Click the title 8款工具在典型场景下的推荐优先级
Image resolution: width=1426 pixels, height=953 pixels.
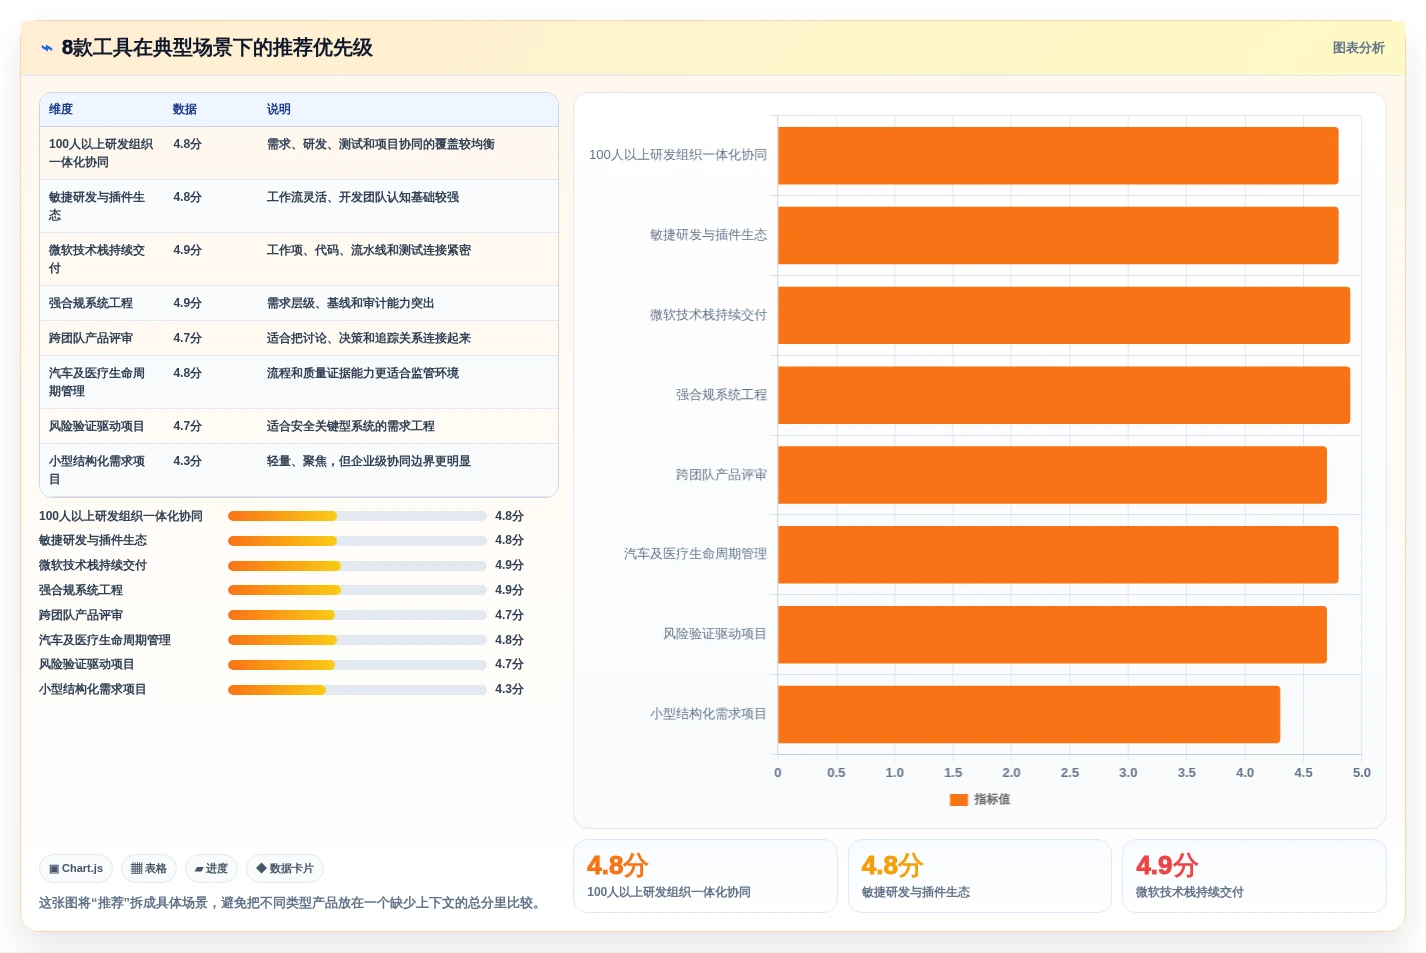217,48
